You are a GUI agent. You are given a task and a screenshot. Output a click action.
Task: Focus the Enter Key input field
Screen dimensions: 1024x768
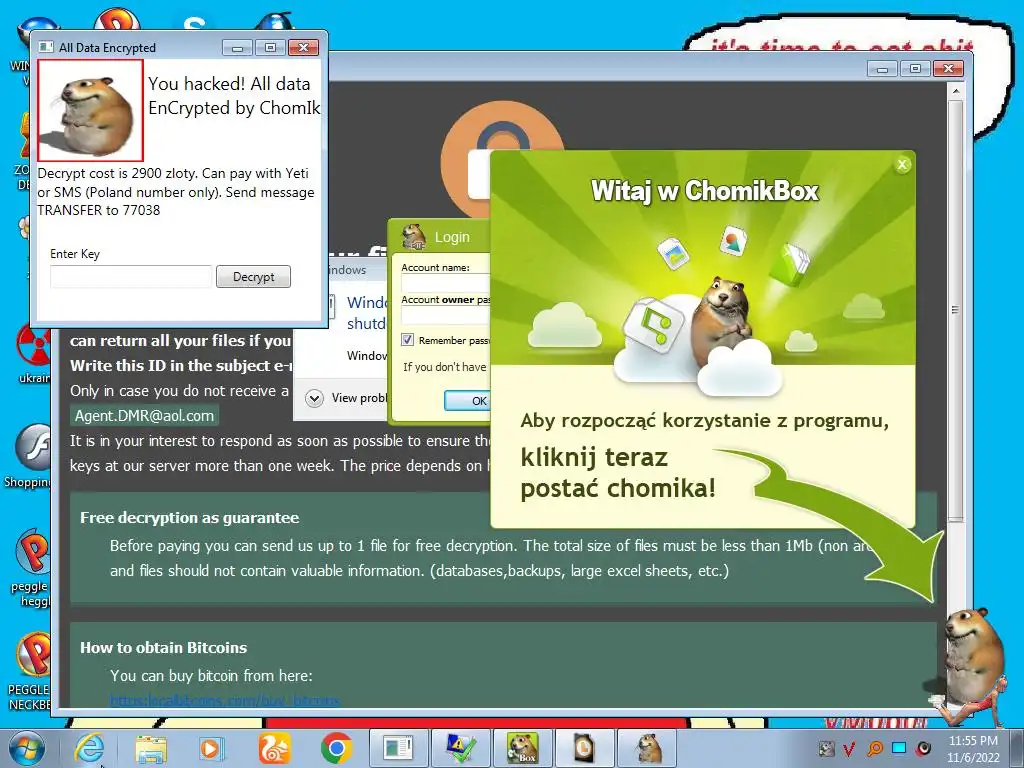coord(131,277)
